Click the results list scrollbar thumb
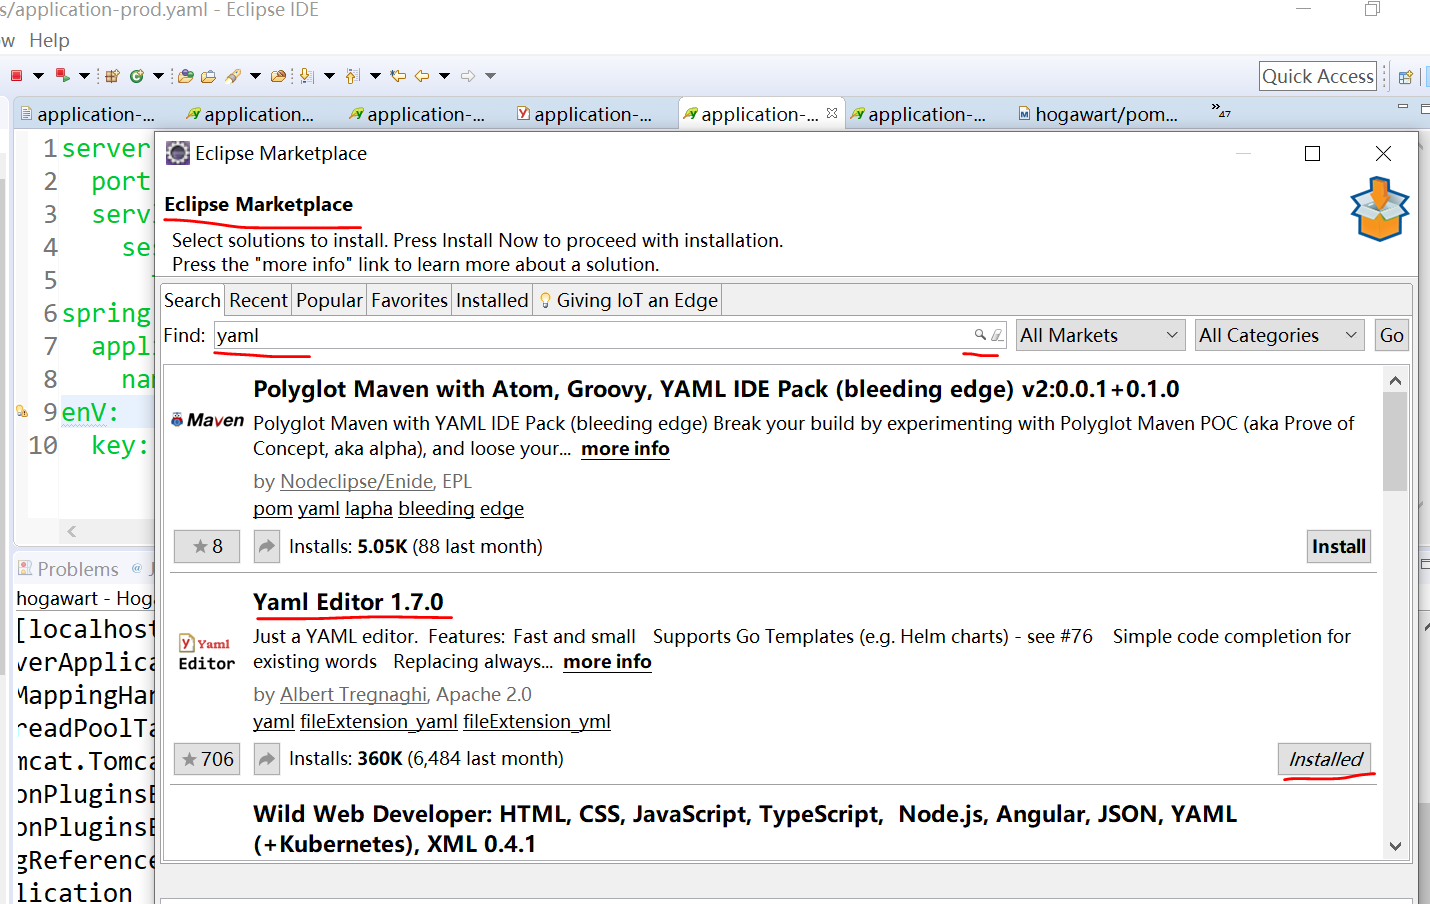 click(x=1395, y=441)
